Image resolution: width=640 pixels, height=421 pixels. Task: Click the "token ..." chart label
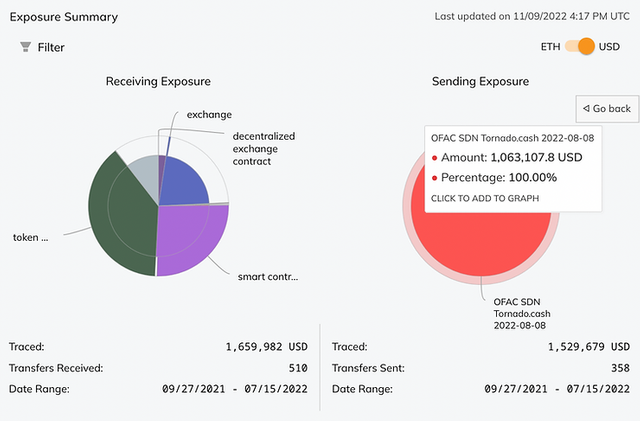pyautogui.click(x=31, y=238)
